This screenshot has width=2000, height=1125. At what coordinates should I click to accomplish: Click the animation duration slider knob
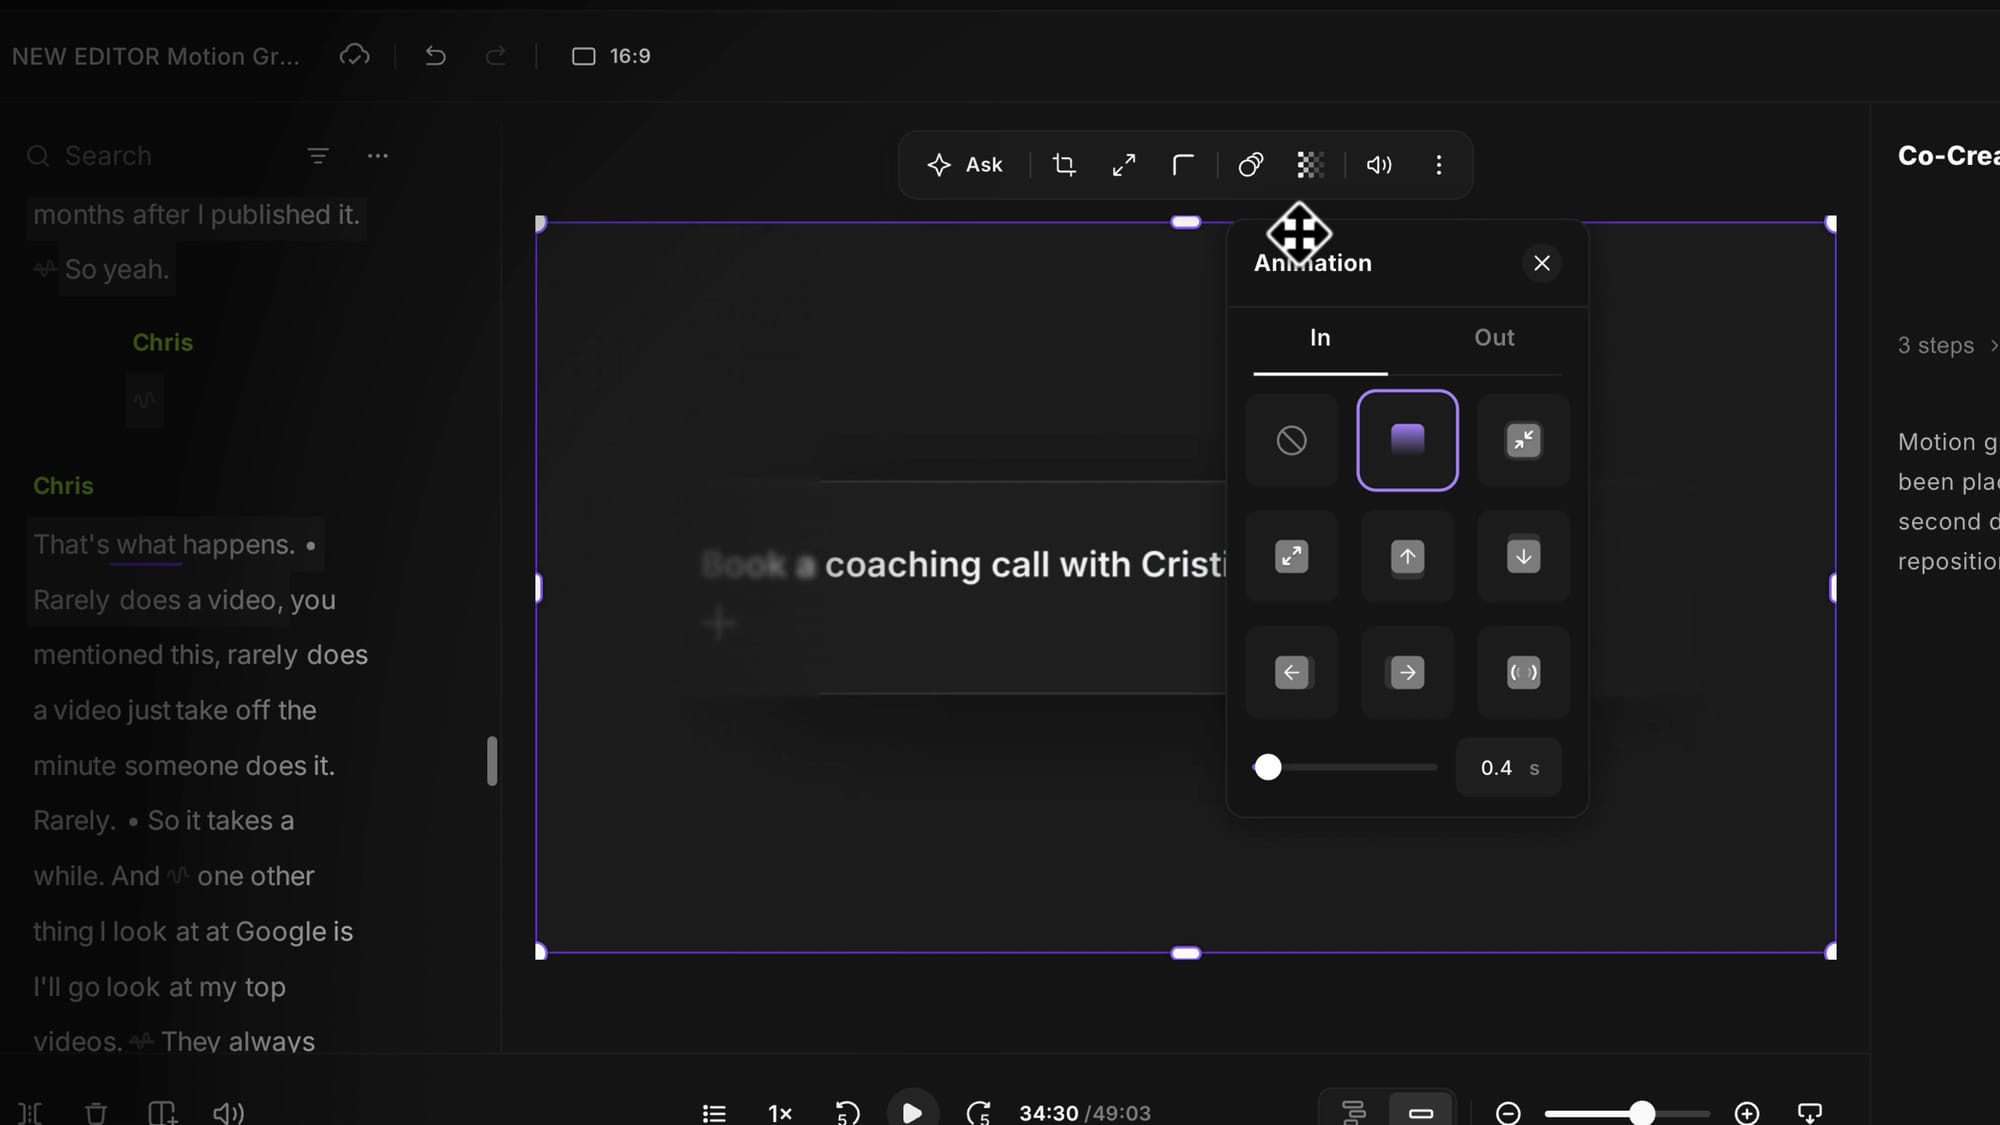pos(1268,767)
